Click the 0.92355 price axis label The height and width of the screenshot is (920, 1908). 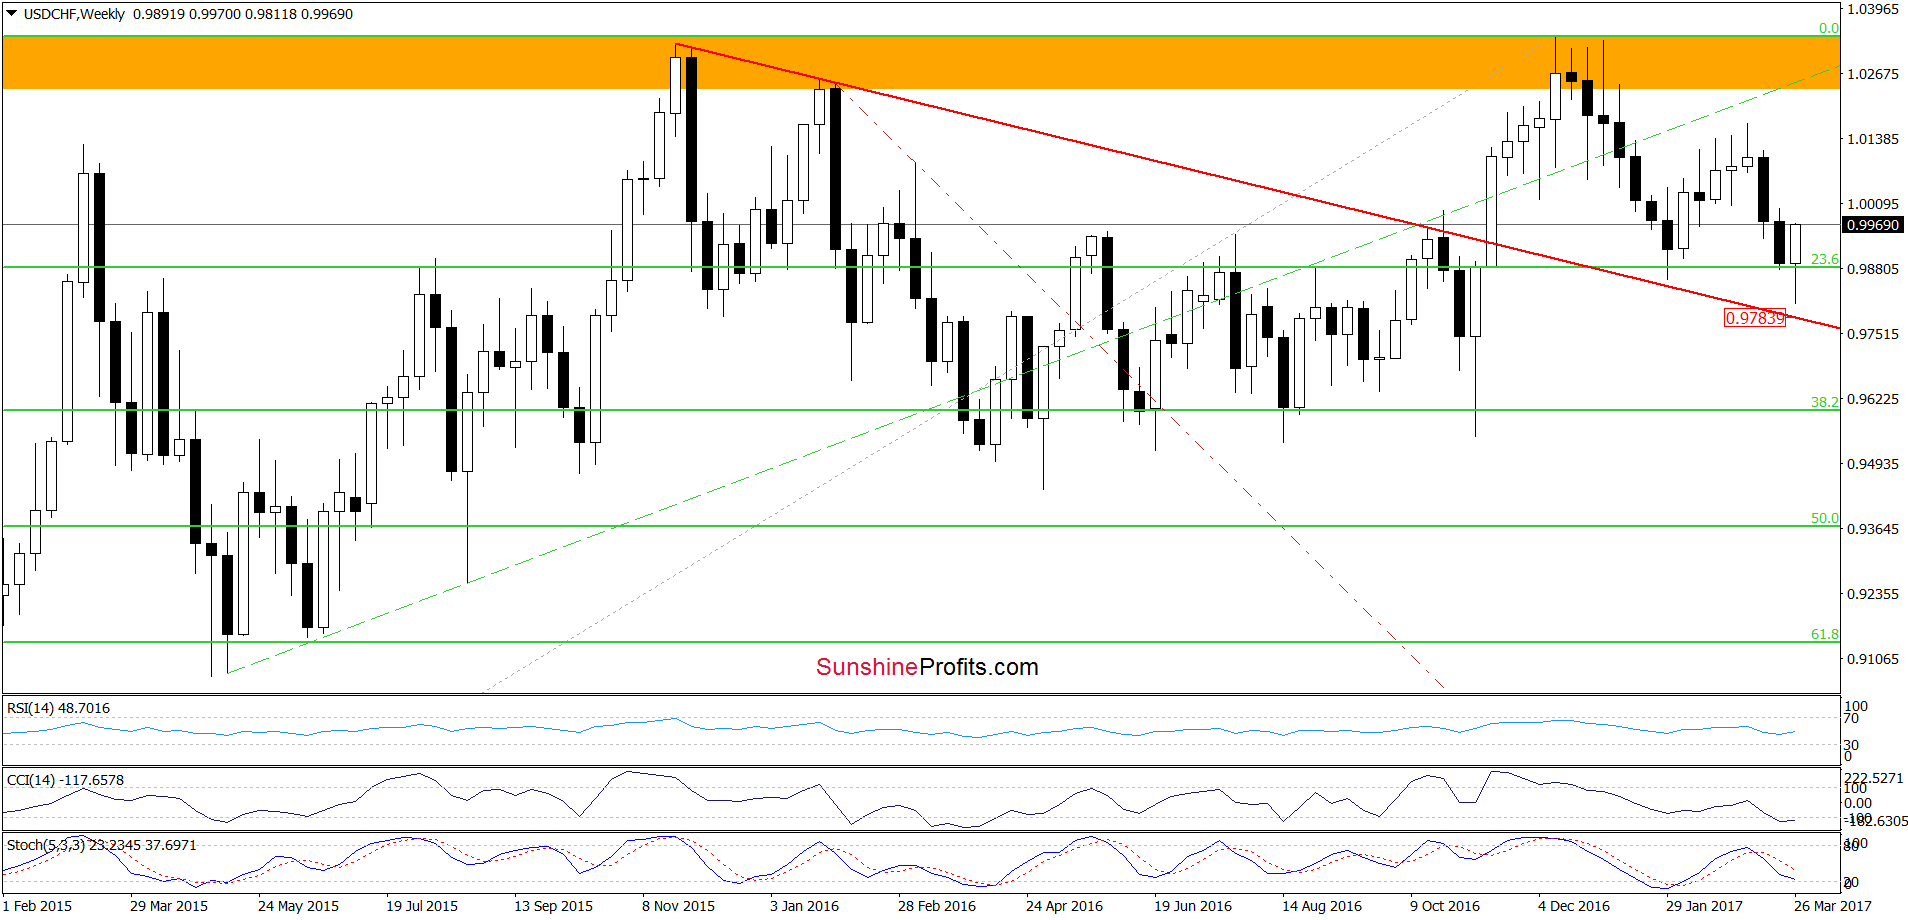point(1872,594)
